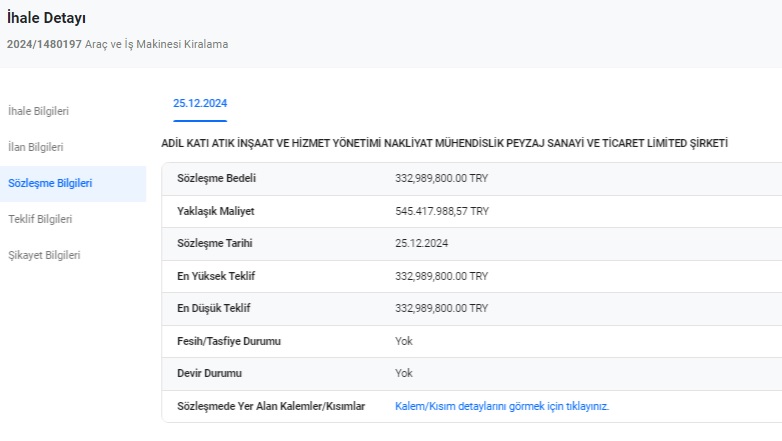
Task: Select the Sözleşme Bedeli row value
Action: tap(441, 178)
